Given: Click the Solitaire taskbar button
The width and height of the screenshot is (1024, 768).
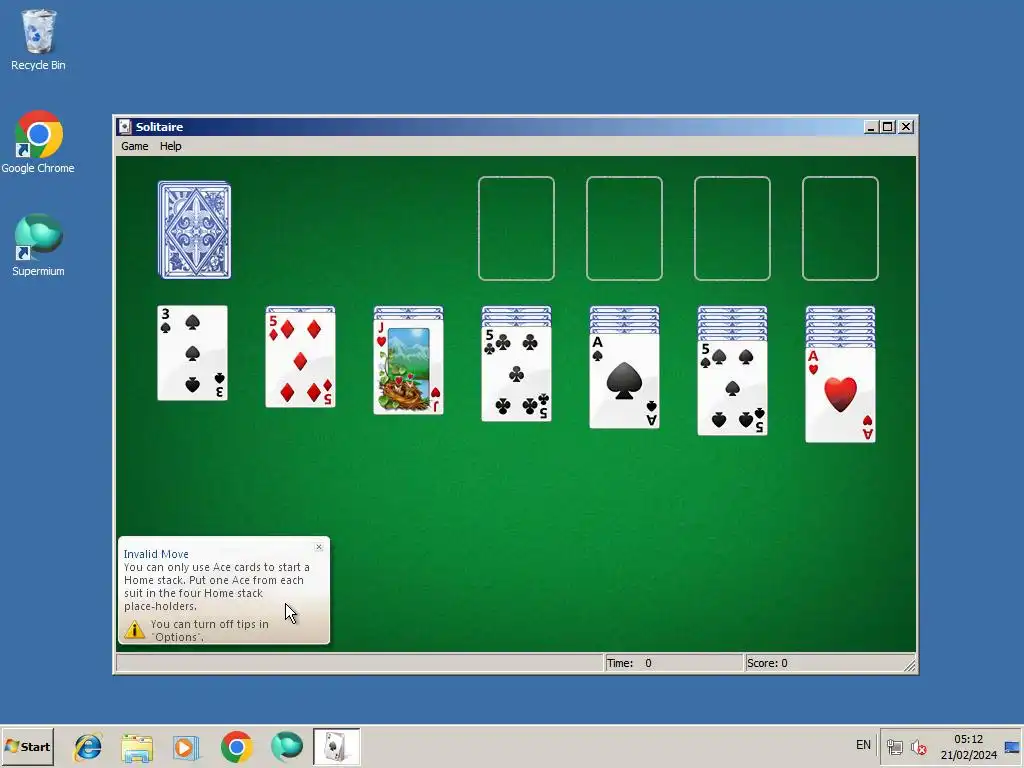Looking at the screenshot, I should pyautogui.click(x=336, y=747).
